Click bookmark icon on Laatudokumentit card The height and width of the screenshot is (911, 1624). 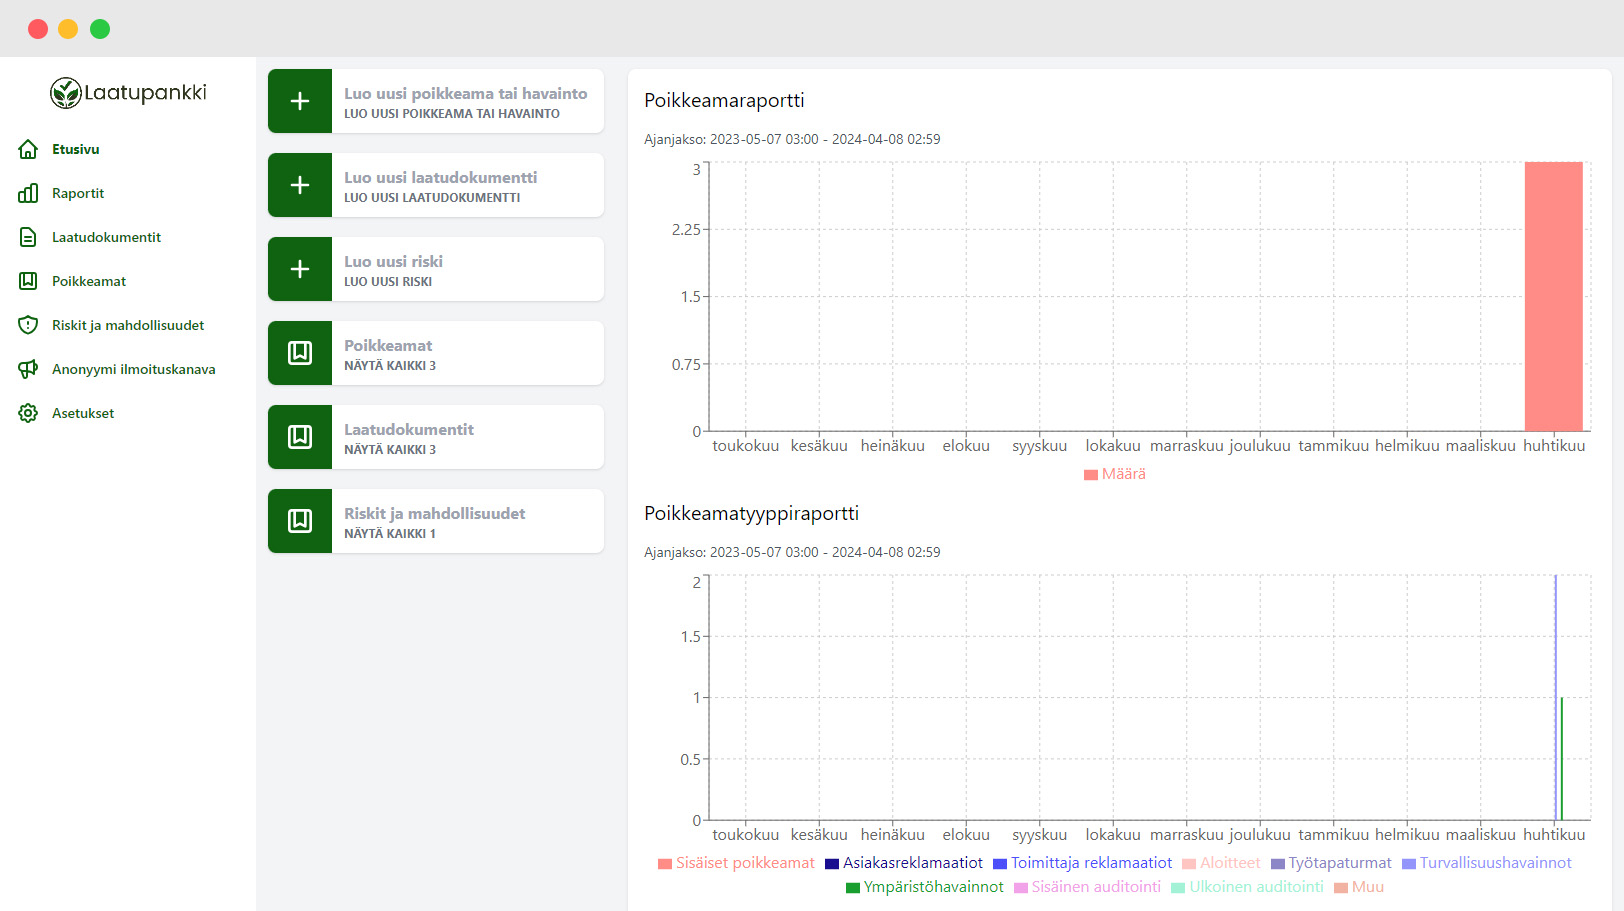tap(300, 437)
